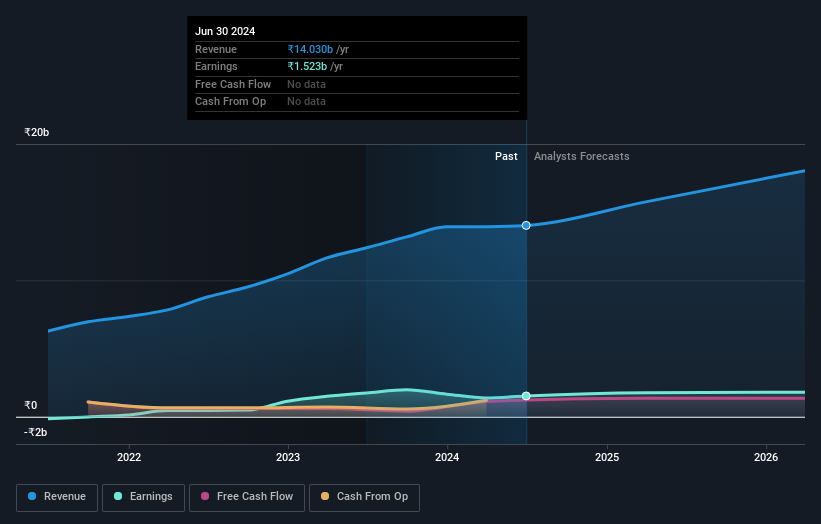Click the teal Earnings data point marker
This screenshot has height=524, width=821.
click(x=526, y=396)
